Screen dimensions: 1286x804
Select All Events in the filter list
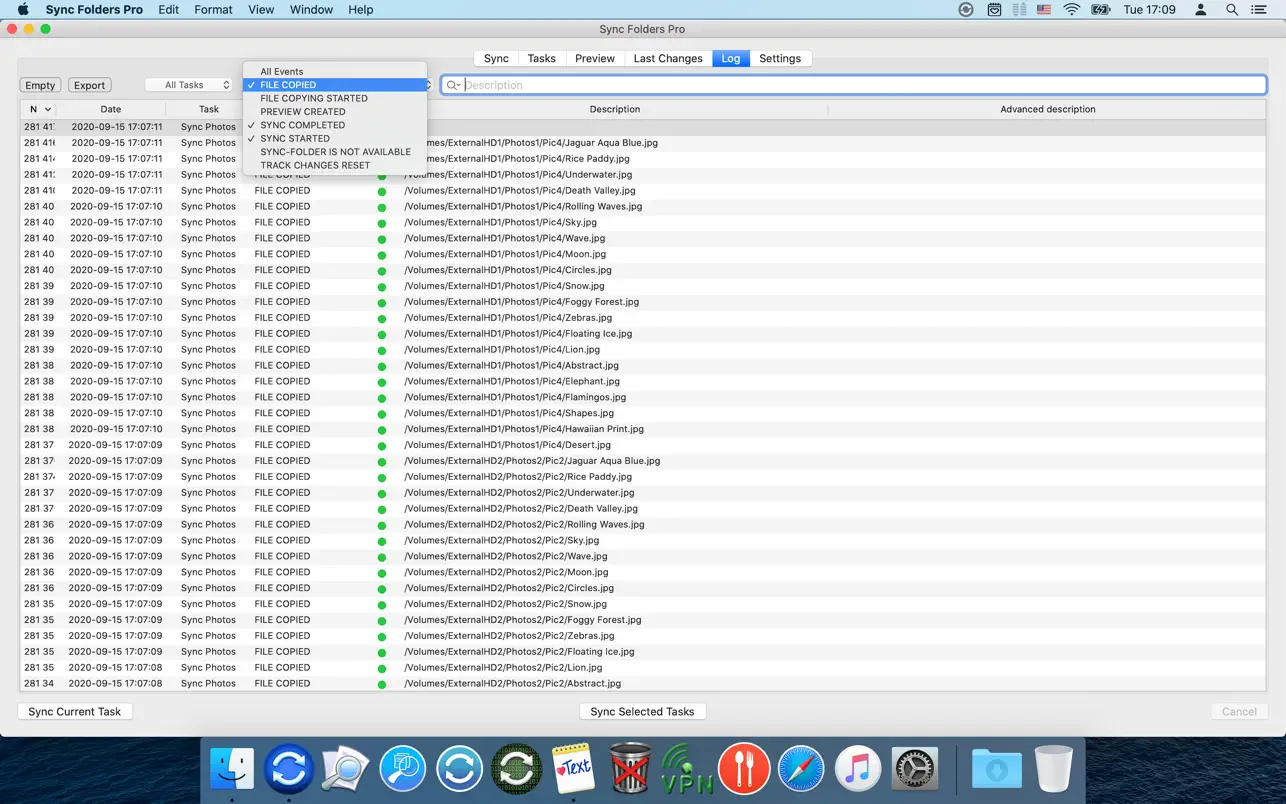[x=282, y=72]
